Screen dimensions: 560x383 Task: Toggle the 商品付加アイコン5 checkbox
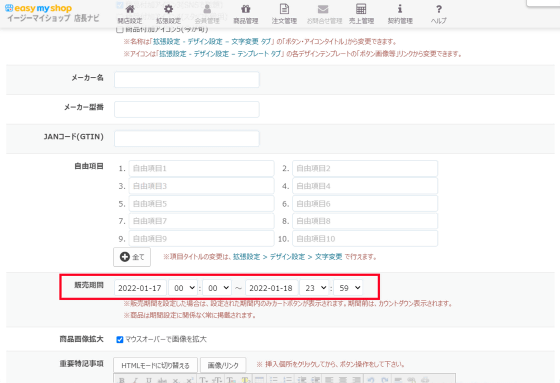[120, 29]
